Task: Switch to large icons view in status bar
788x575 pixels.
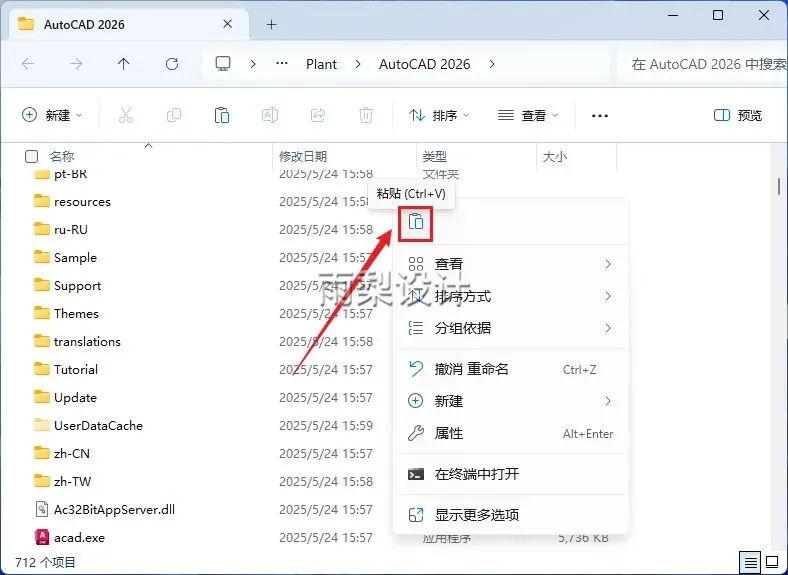Action: (772, 561)
